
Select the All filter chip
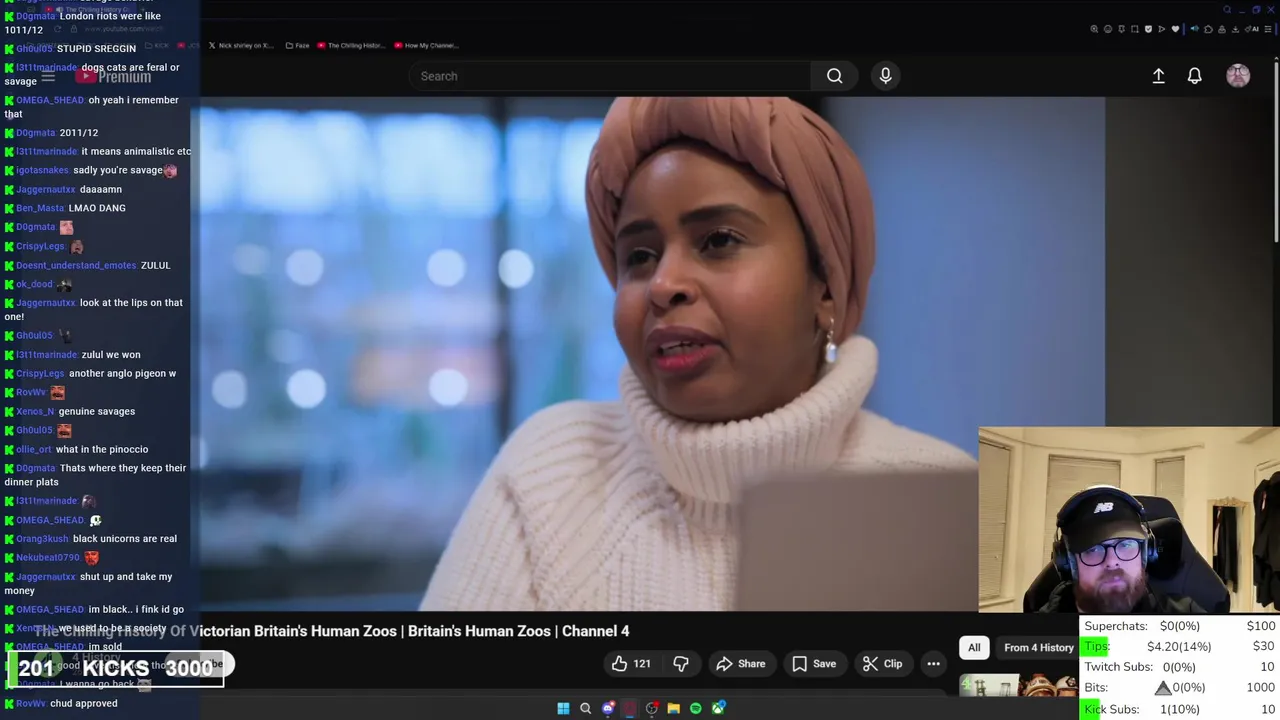coord(974,648)
